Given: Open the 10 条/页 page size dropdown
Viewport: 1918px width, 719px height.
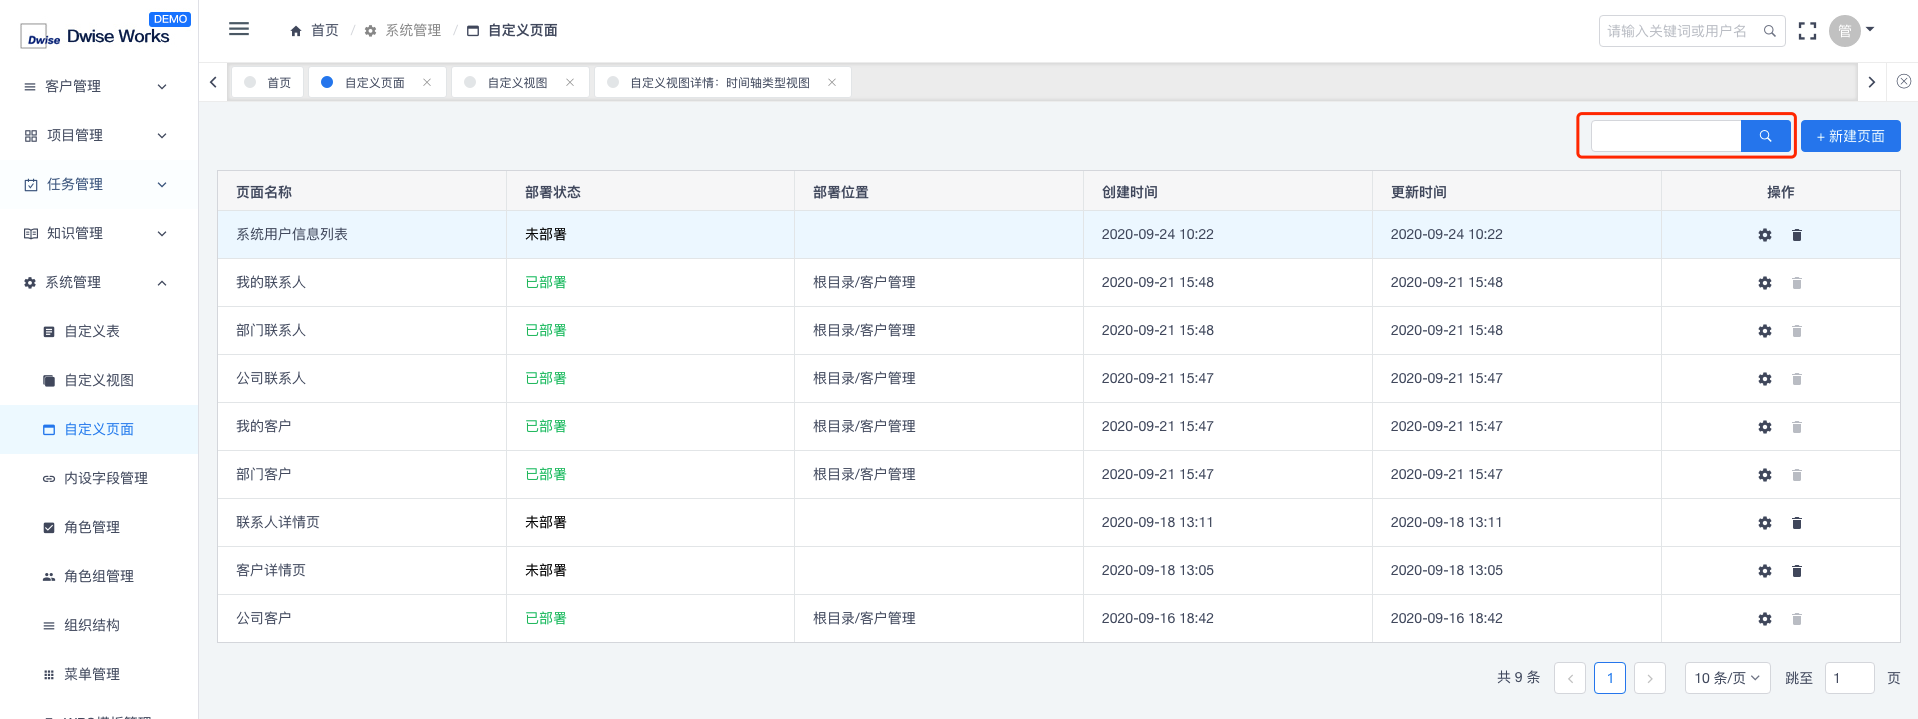Looking at the screenshot, I should [x=1727, y=678].
